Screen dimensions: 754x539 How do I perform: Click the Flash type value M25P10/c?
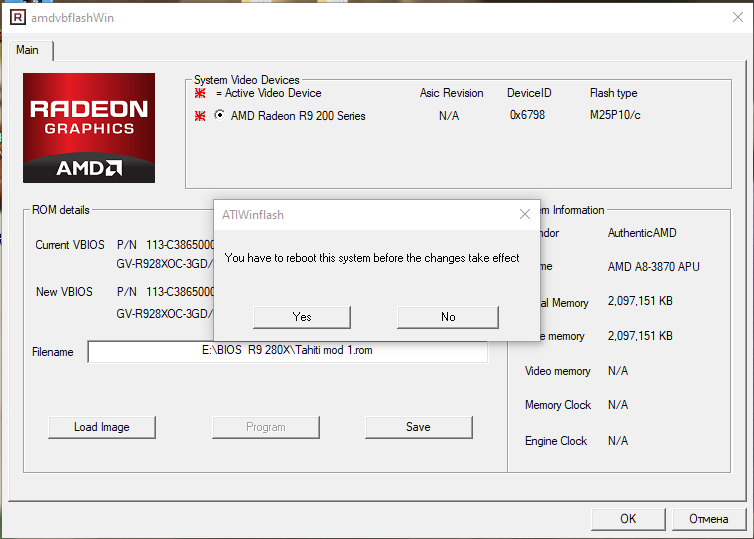pos(615,115)
